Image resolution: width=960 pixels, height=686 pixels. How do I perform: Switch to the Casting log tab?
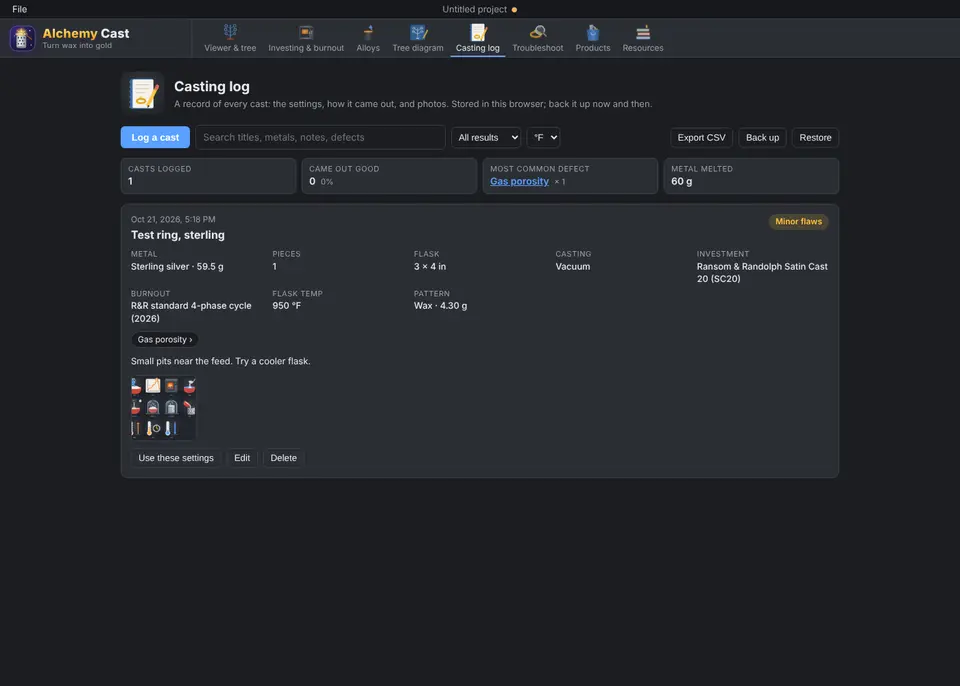coord(478,39)
